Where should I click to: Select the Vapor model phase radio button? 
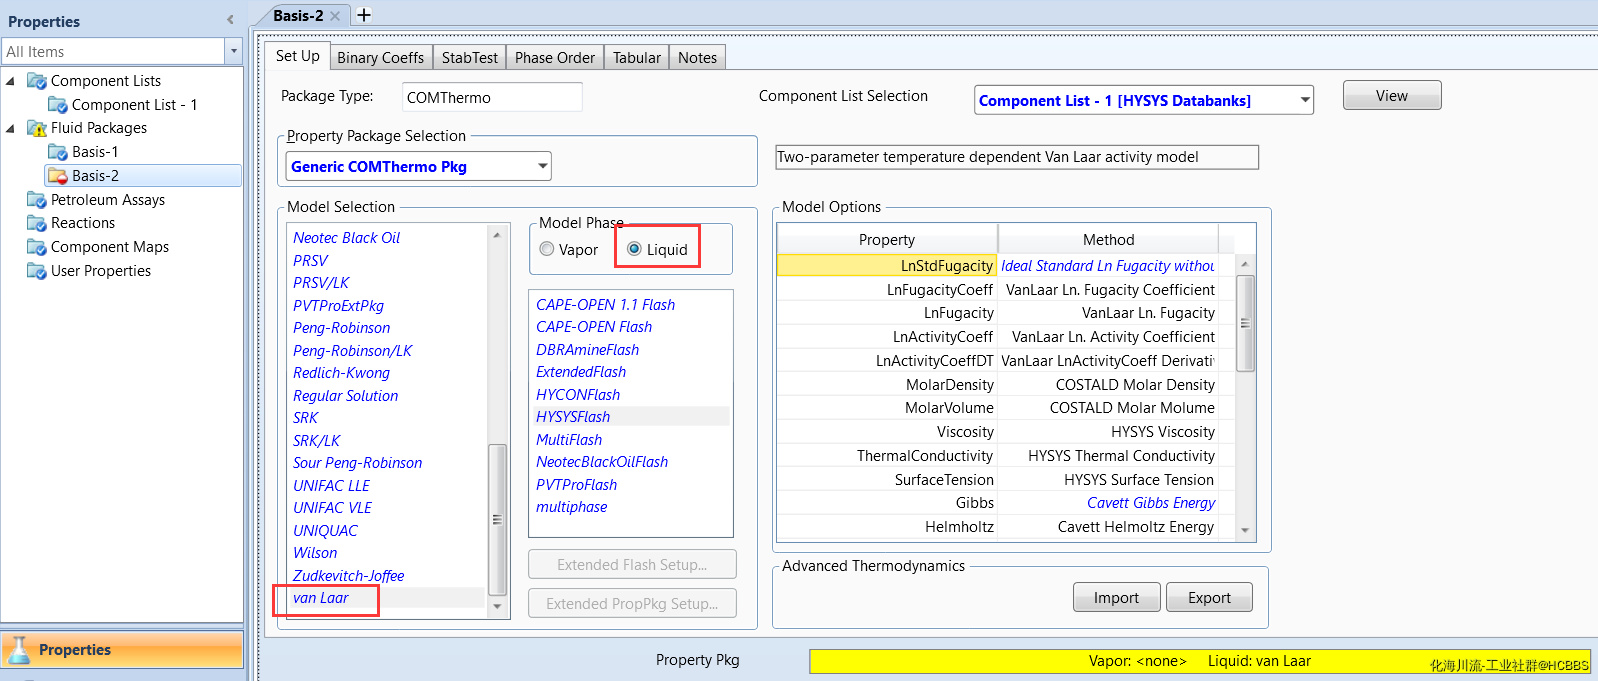(x=547, y=249)
